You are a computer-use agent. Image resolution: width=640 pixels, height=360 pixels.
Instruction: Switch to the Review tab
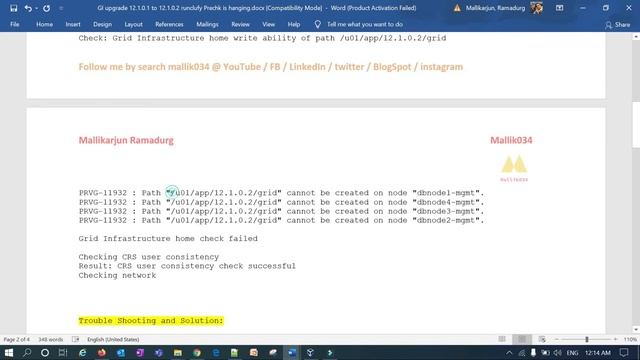[x=240, y=24]
